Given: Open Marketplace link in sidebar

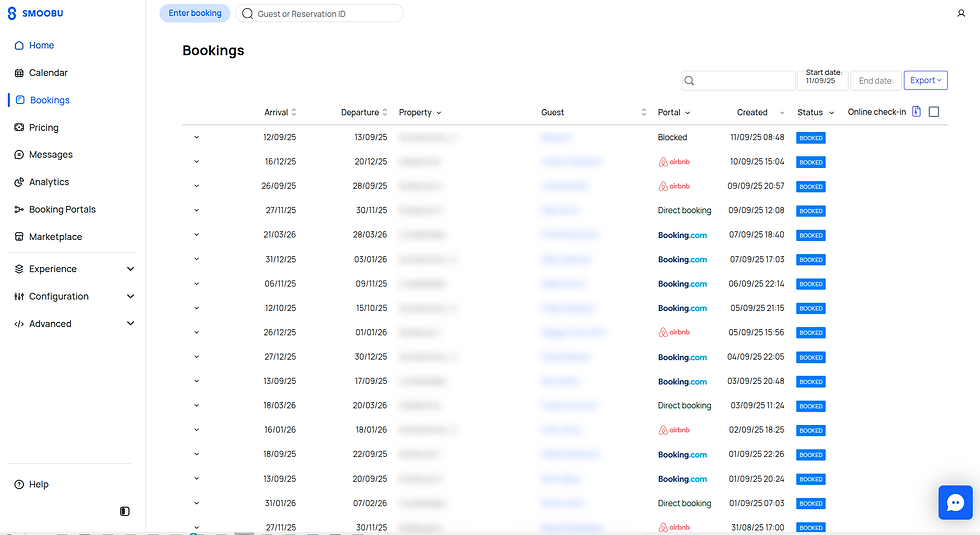Looking at the screenshot, I should tap(56, 237).
